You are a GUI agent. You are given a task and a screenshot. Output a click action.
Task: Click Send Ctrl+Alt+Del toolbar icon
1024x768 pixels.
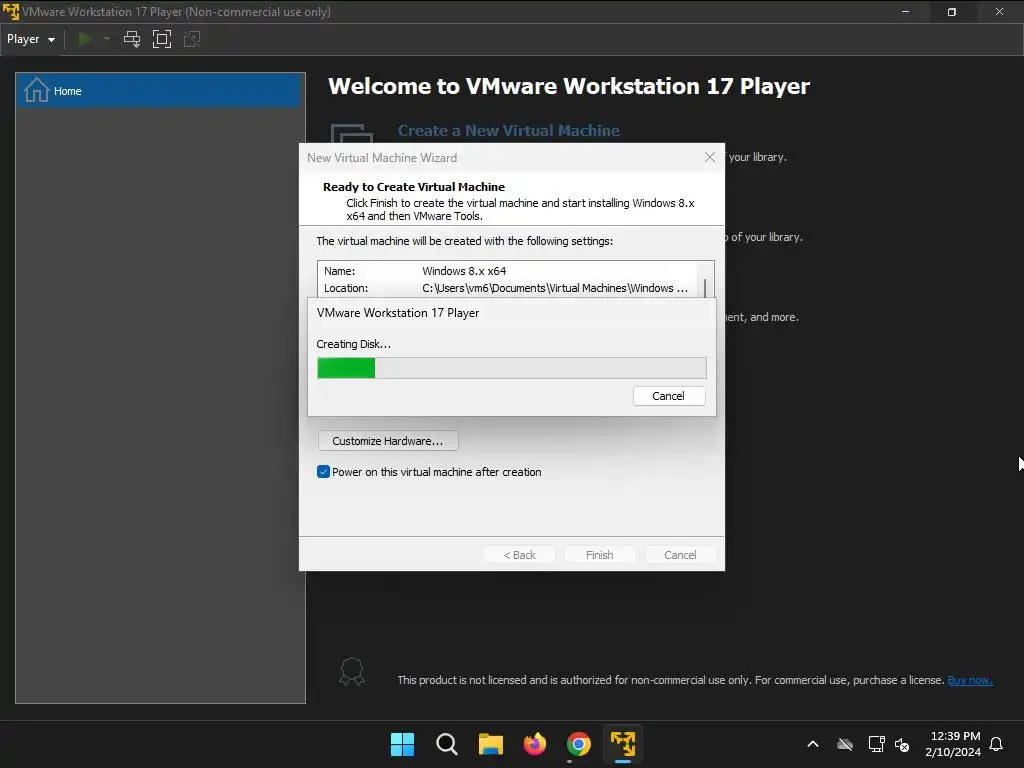(x=132, y=39)
